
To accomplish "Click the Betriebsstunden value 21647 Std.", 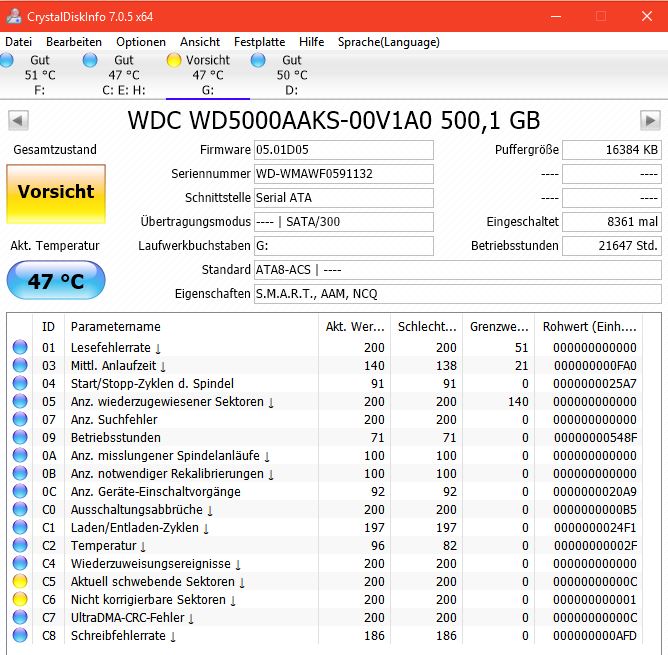I will (x=612, y=246).
